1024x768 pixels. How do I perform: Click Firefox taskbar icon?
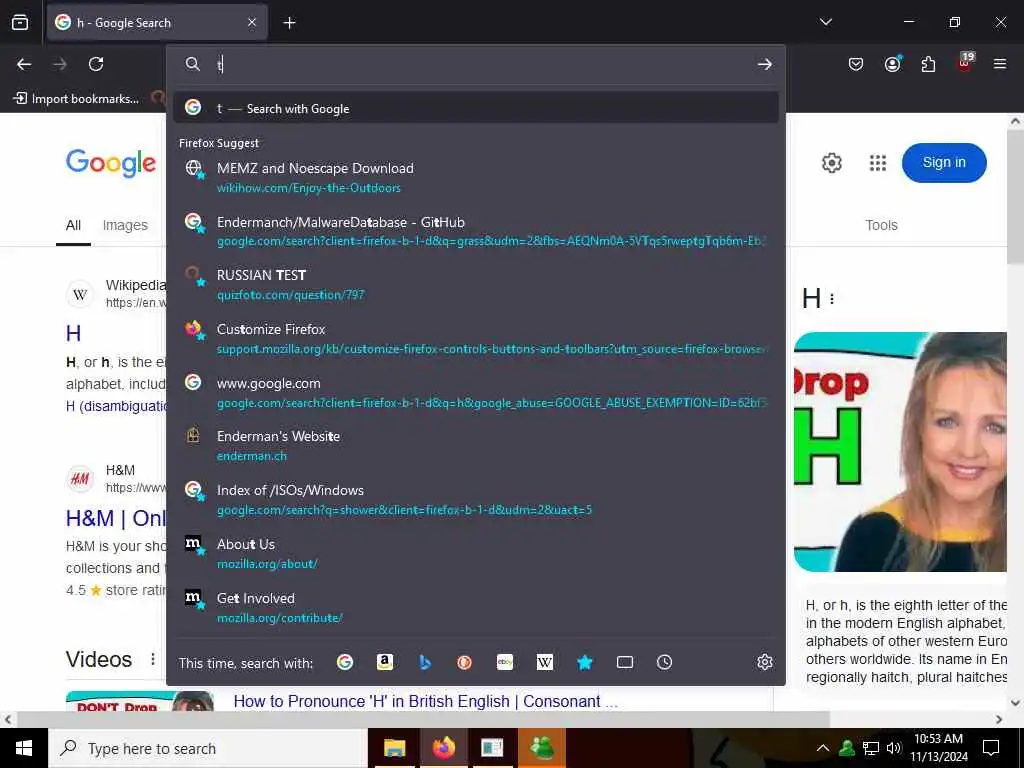443,748
